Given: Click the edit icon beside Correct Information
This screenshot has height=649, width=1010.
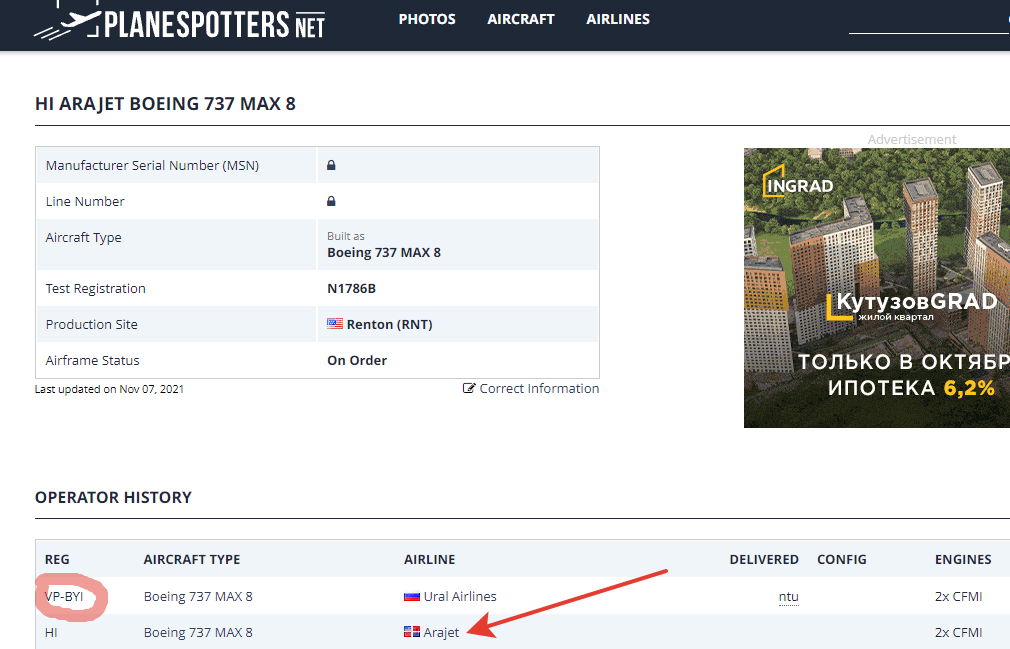Looking at the screenshot, I should 469,388.
